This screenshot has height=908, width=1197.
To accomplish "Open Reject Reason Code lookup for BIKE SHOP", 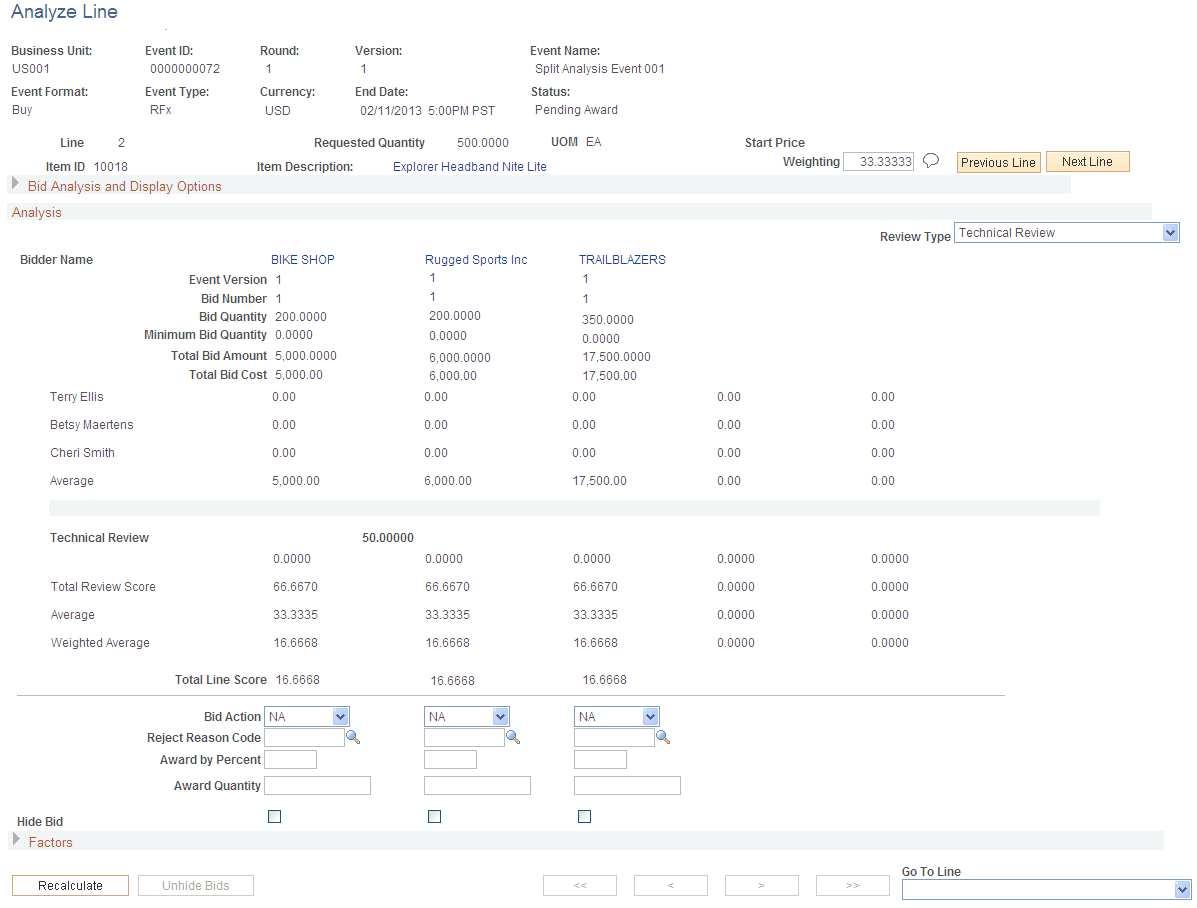I will coord(355,737).
